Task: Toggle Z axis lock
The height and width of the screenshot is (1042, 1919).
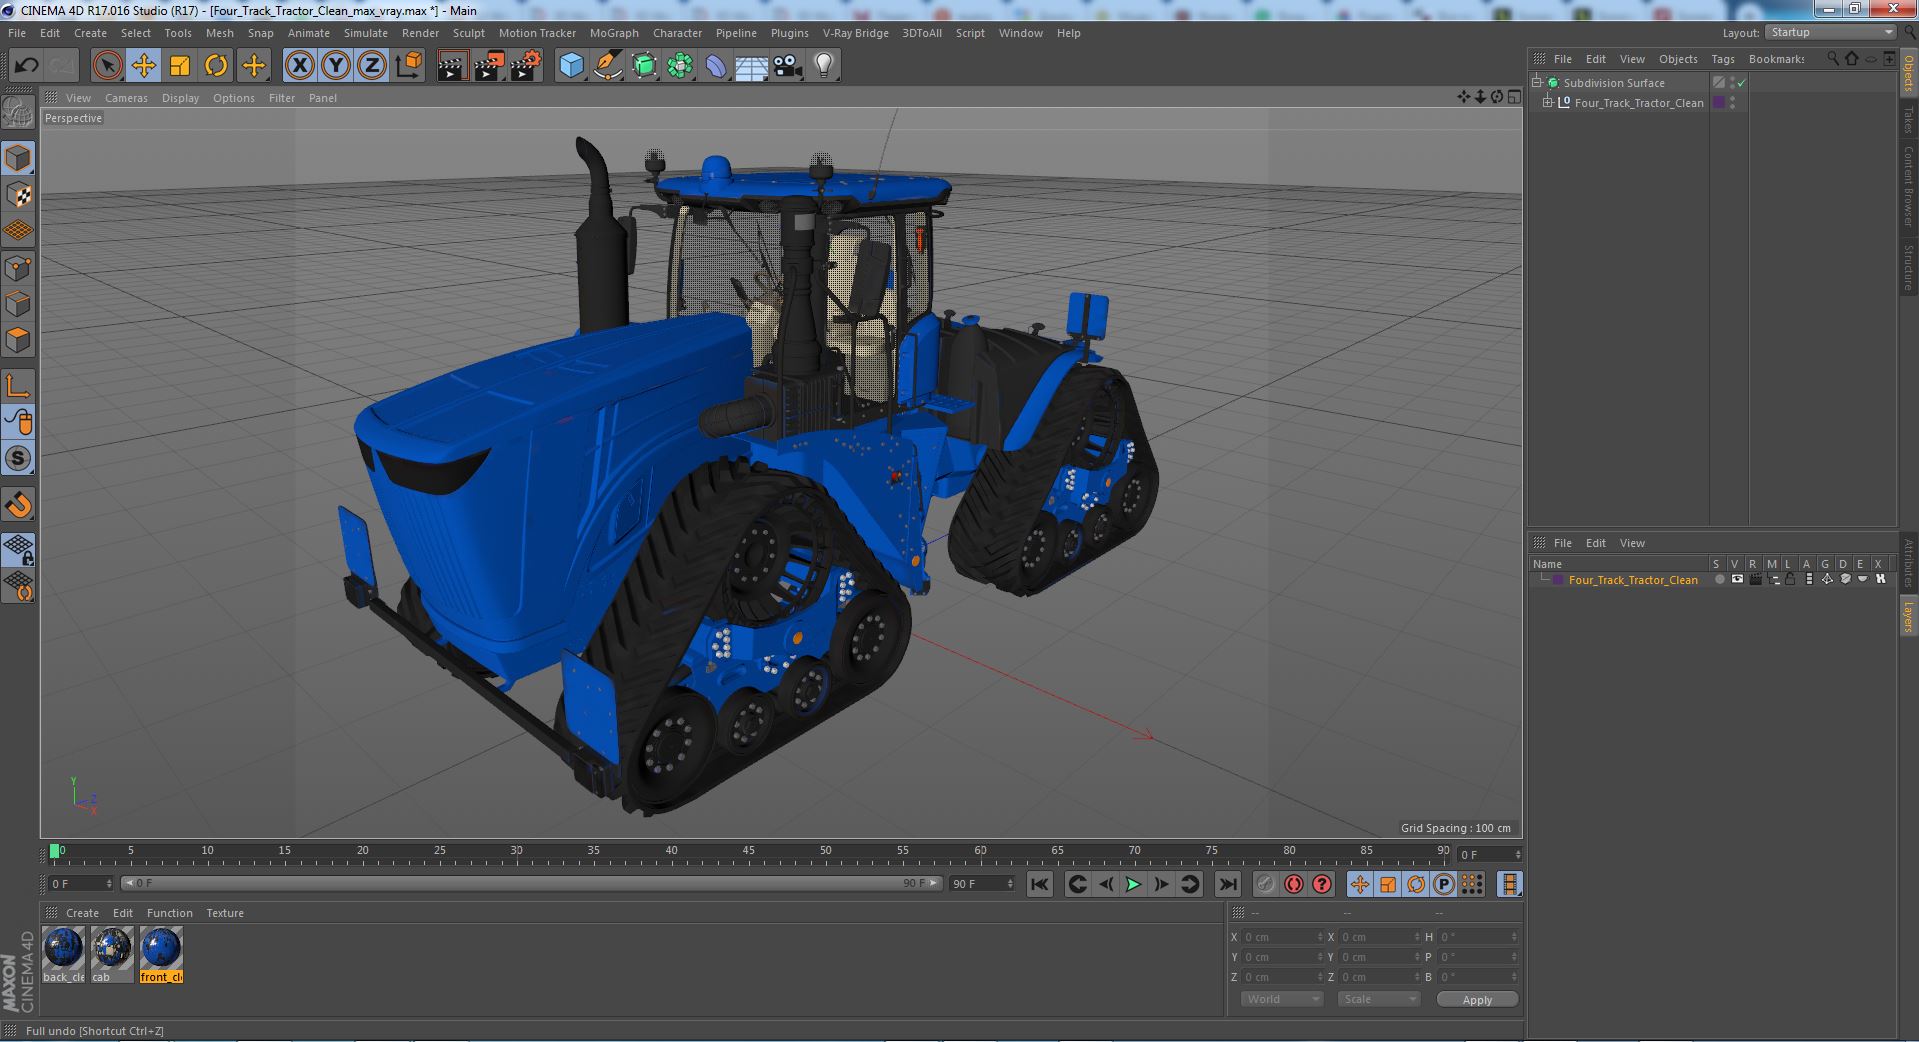Action: click(x=372, y=66)
